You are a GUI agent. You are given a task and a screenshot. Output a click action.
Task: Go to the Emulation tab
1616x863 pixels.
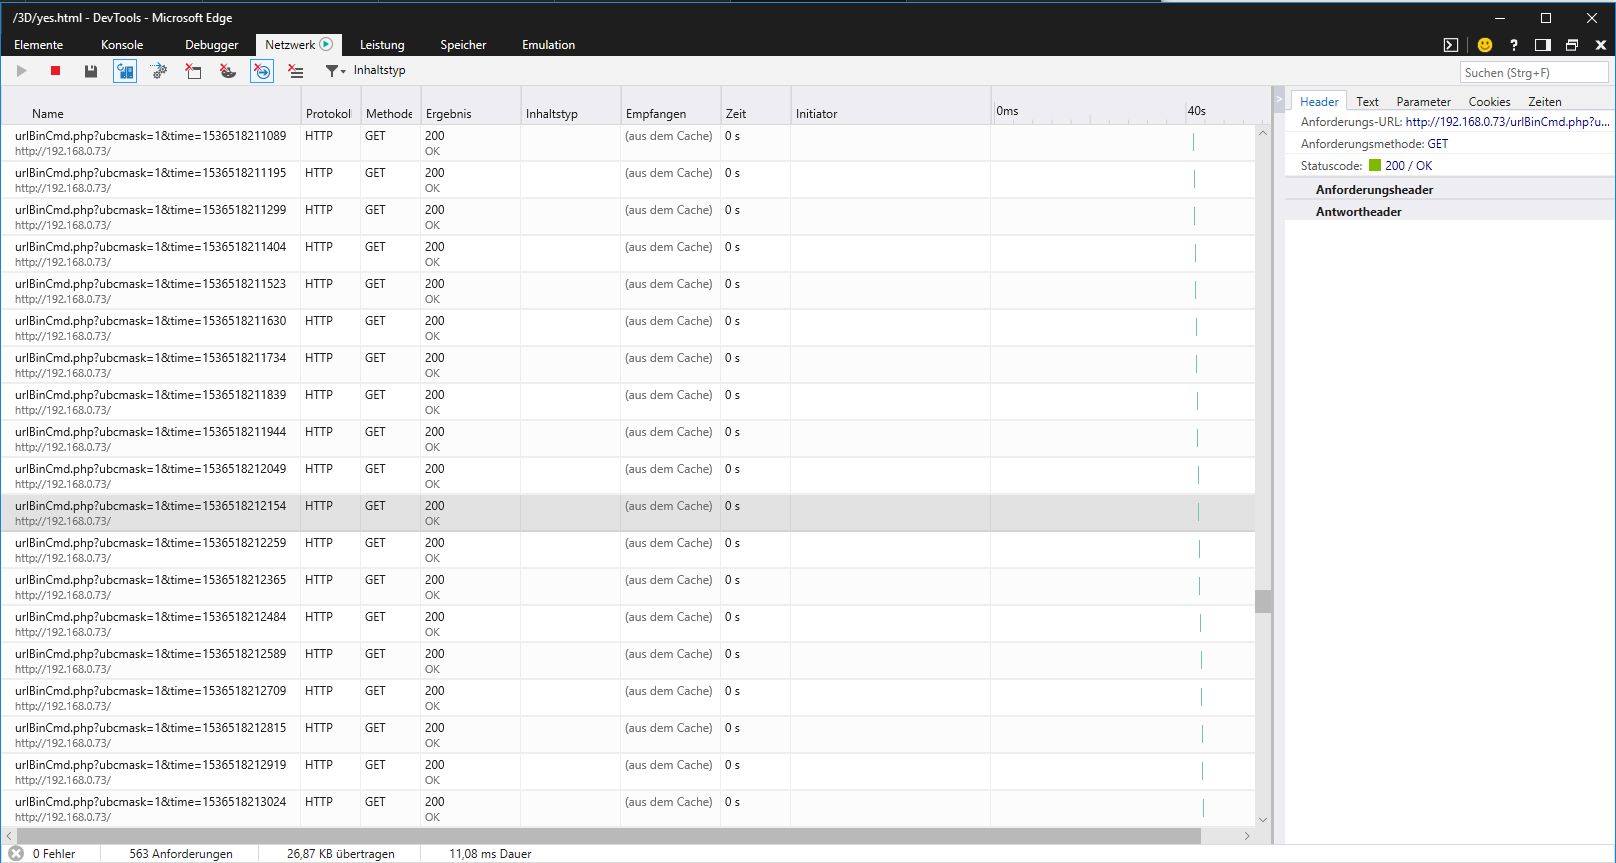point(548,45)
